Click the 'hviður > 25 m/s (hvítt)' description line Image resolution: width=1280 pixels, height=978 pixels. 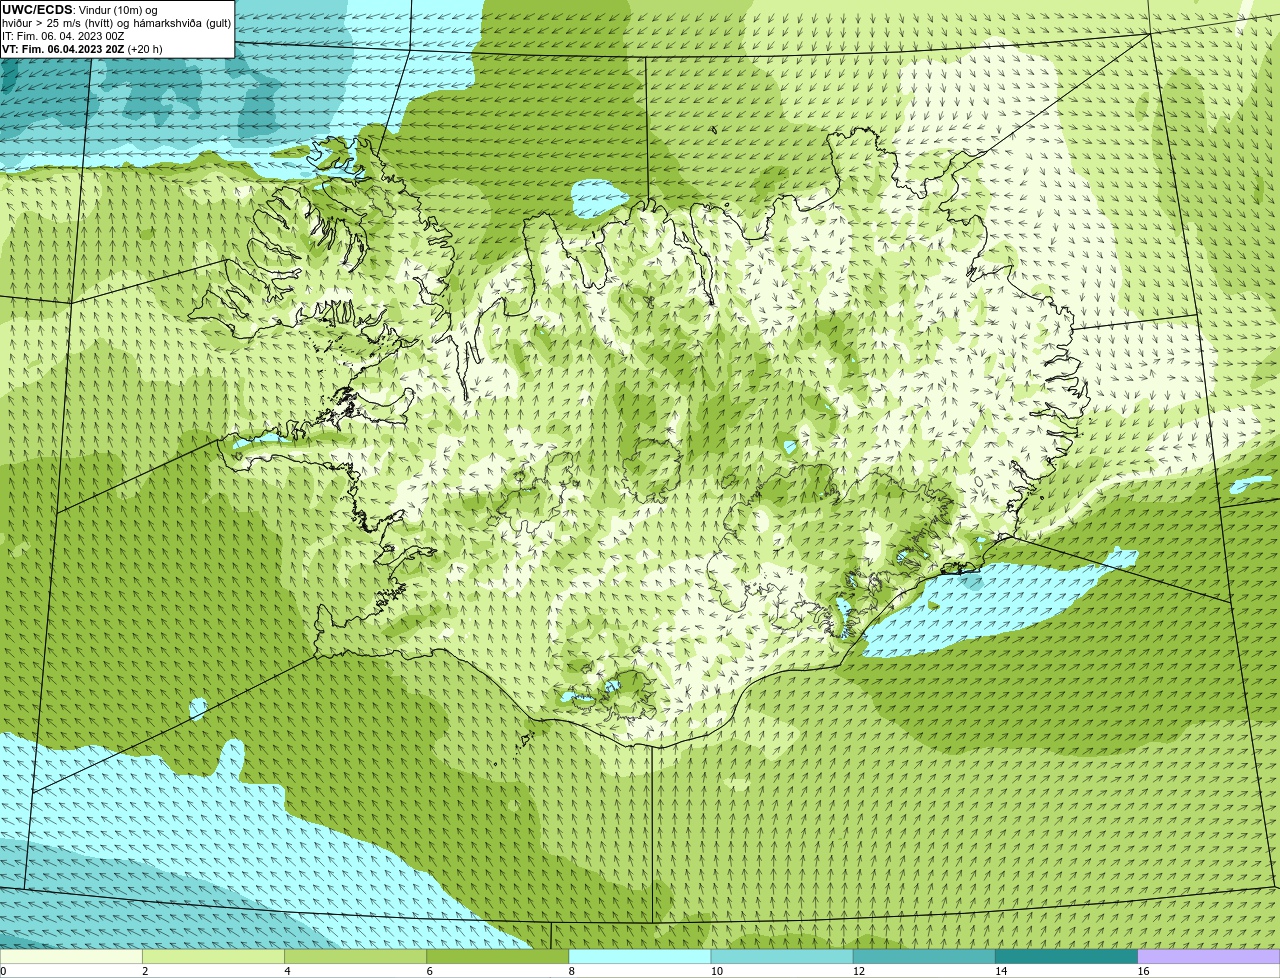117,23
